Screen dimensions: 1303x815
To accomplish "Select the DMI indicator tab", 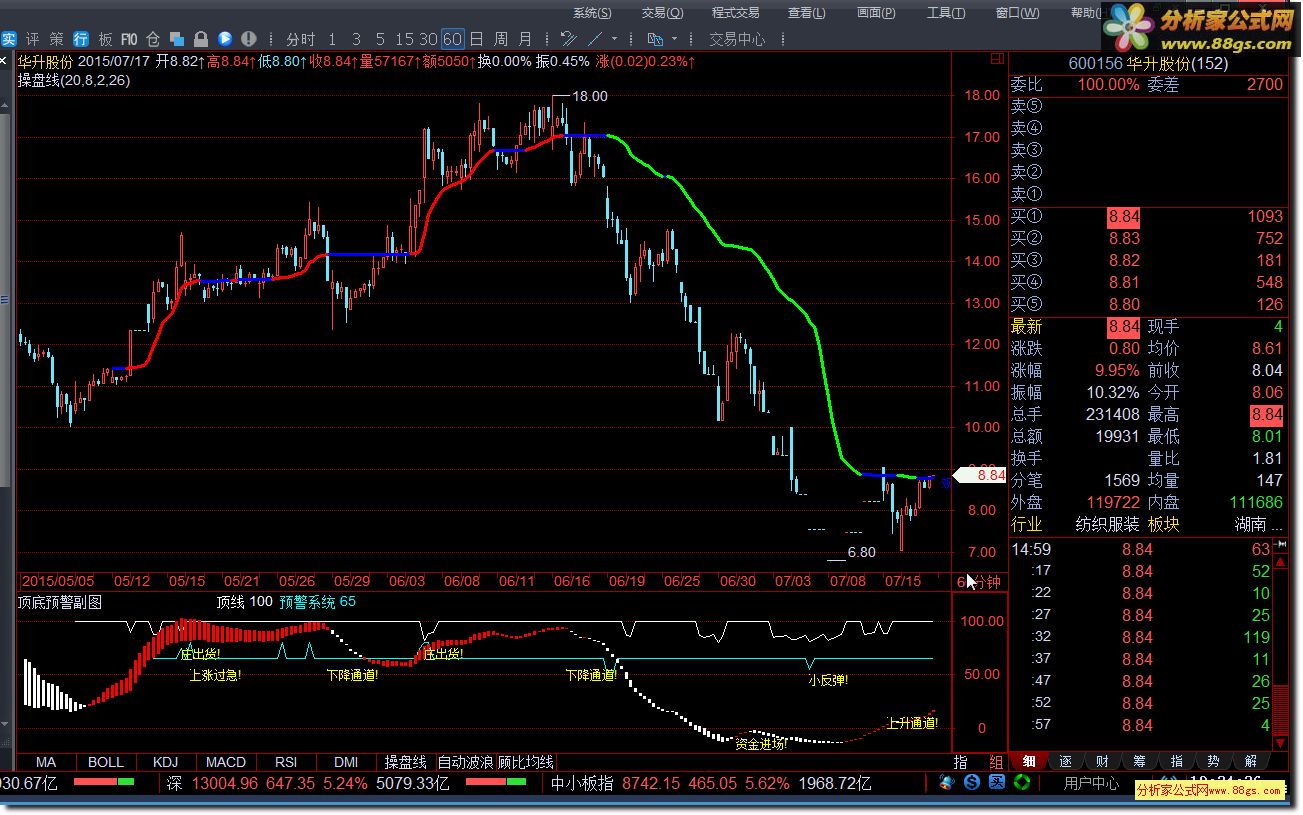I will (x=346, y=762).
